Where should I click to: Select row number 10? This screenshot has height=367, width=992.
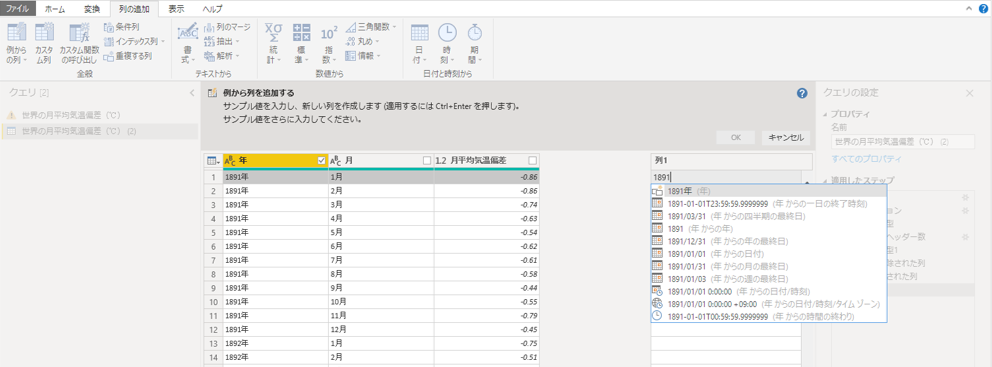coord(213,303)
